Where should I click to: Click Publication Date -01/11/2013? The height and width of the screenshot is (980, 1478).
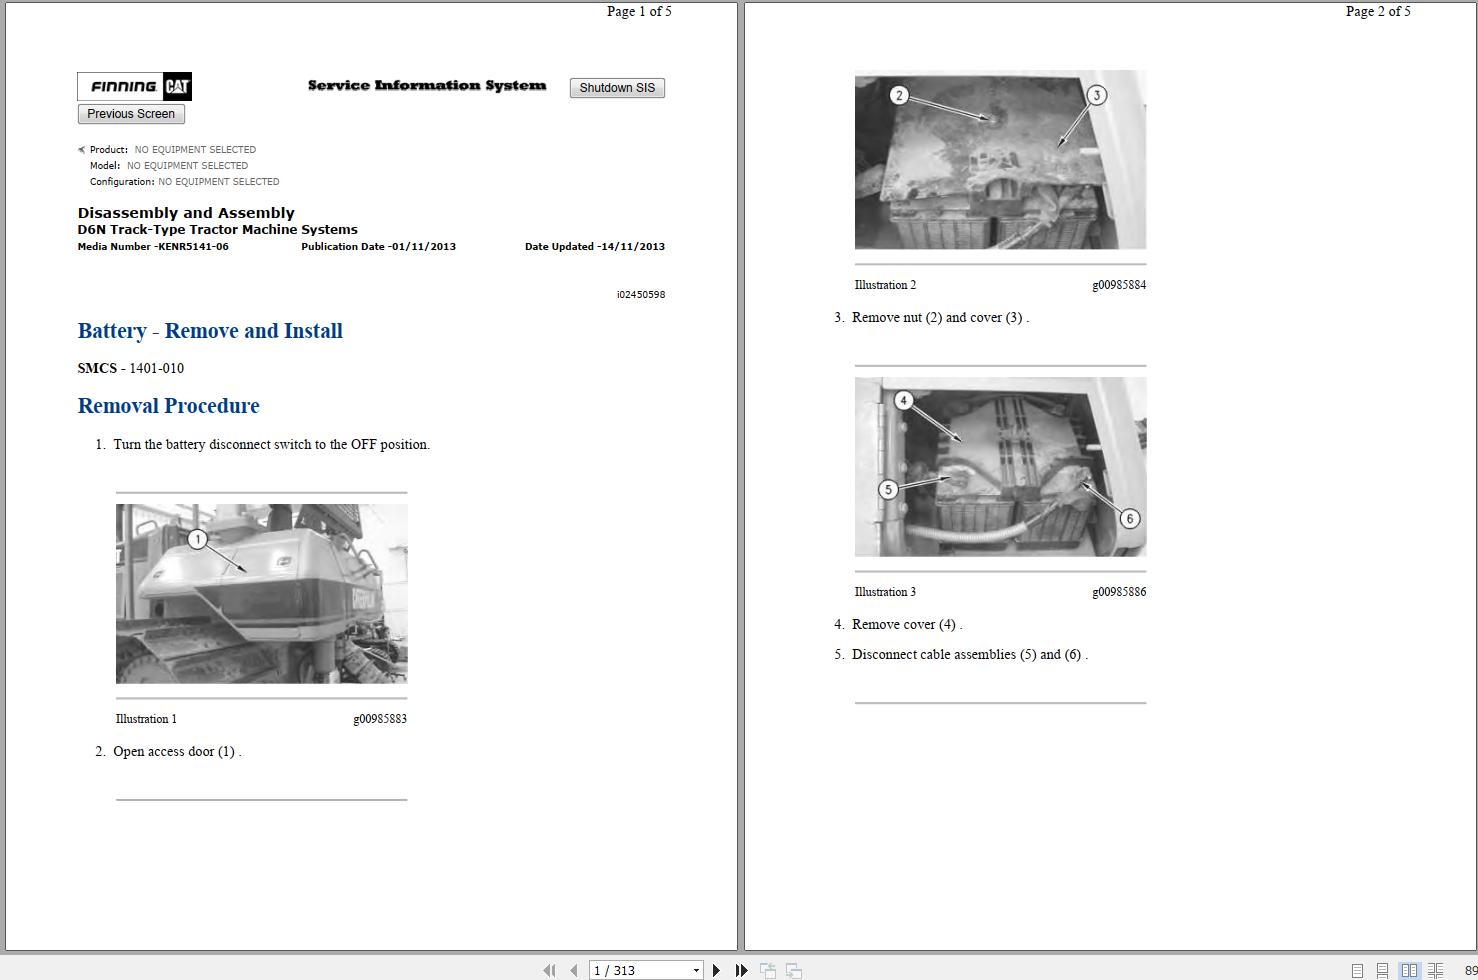[x=378, y=247]
